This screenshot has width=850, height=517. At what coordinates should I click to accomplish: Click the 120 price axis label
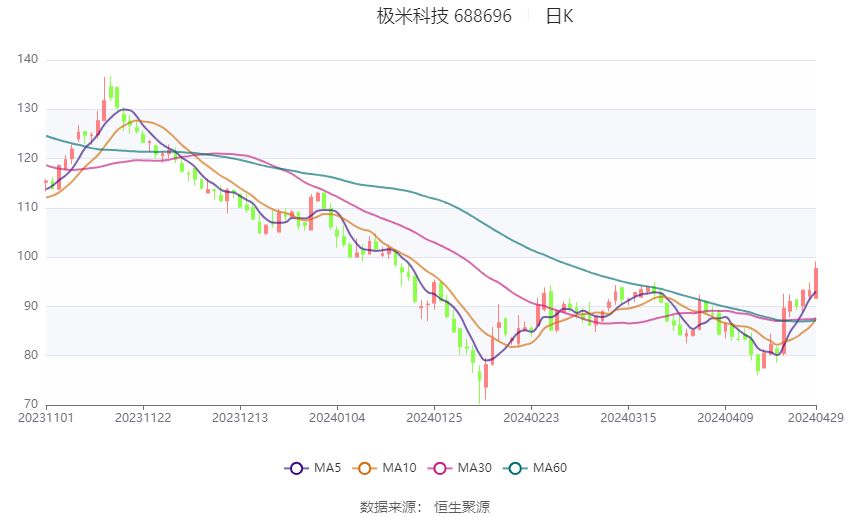coord(28,158)
